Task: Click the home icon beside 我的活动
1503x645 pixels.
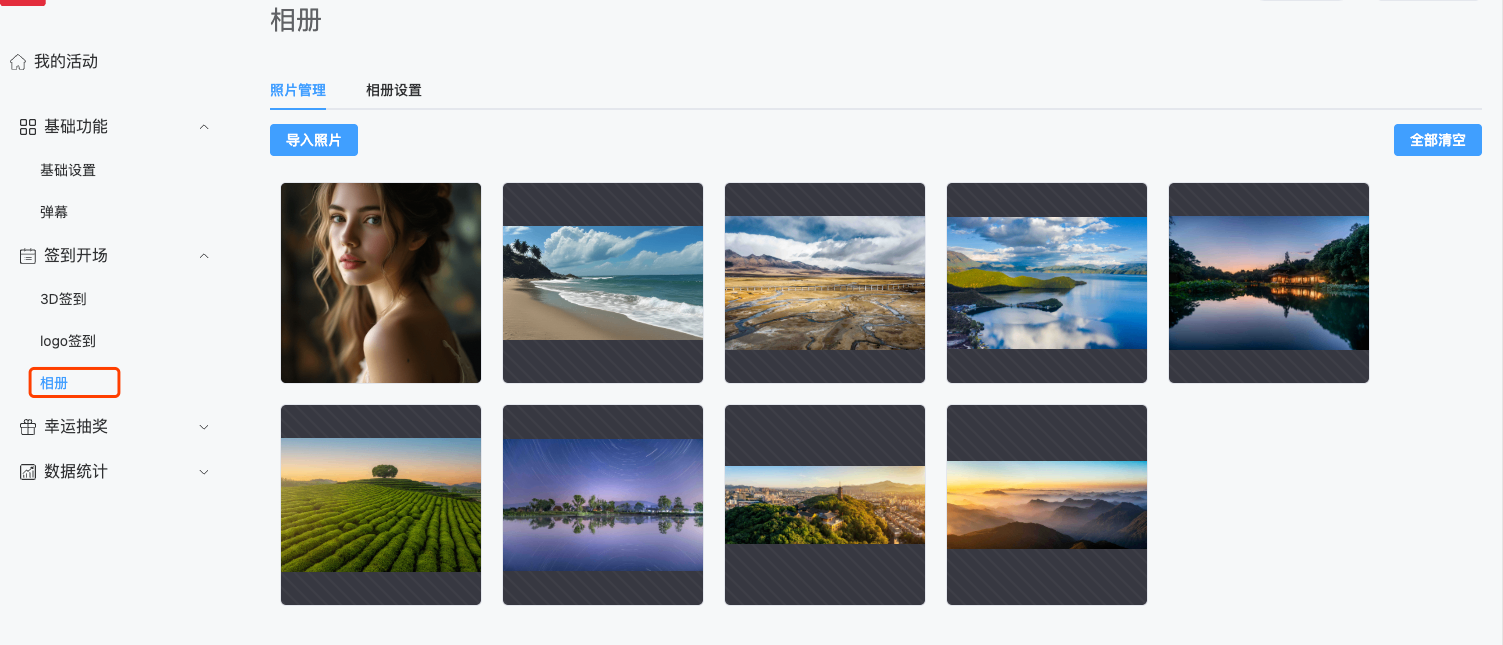Action: tap(18, 62)
